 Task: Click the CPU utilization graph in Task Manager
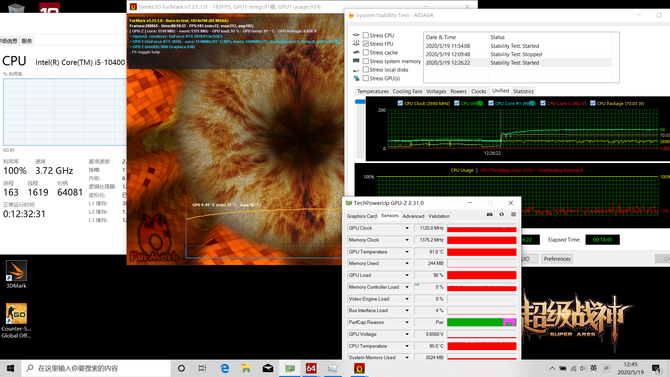65,112
